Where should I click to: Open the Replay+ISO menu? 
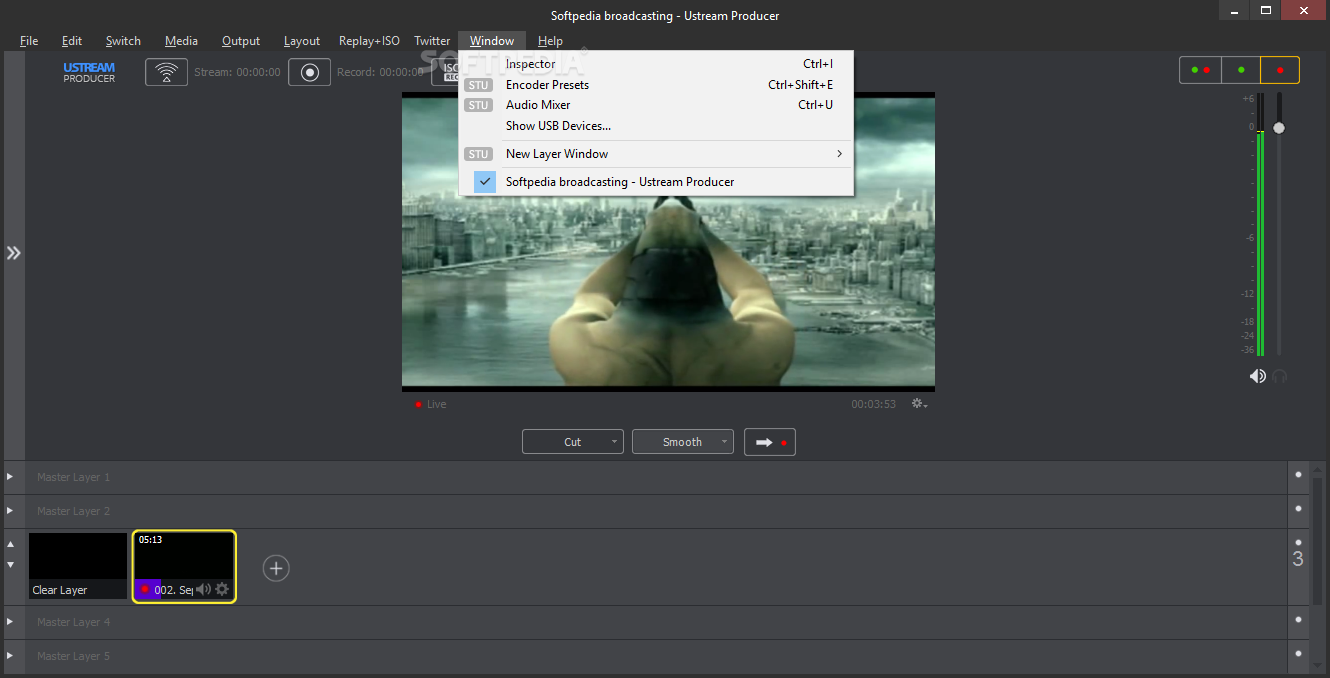point(369,41)
